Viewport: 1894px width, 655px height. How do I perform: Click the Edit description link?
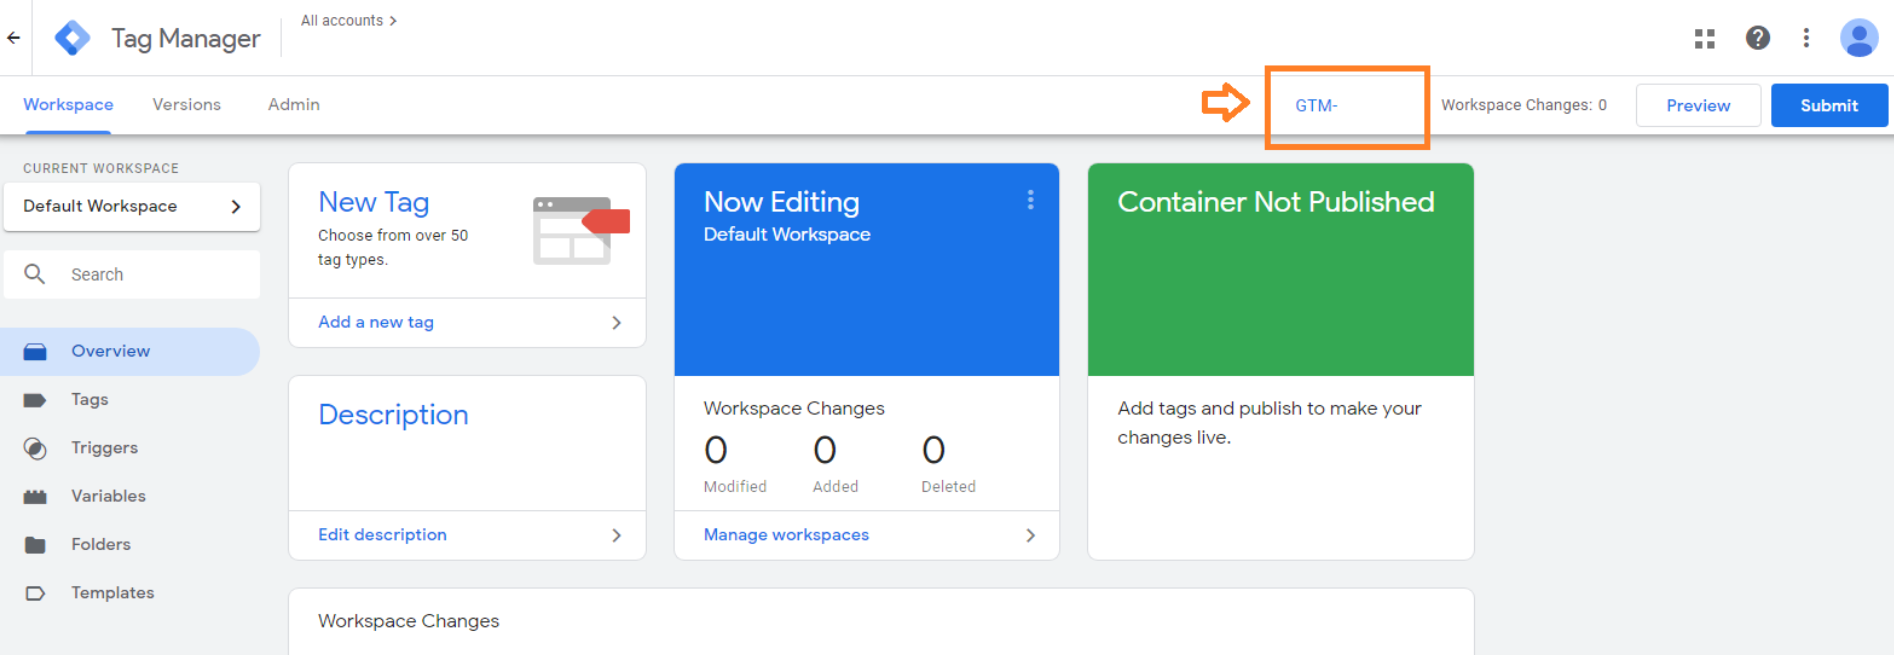382,535
